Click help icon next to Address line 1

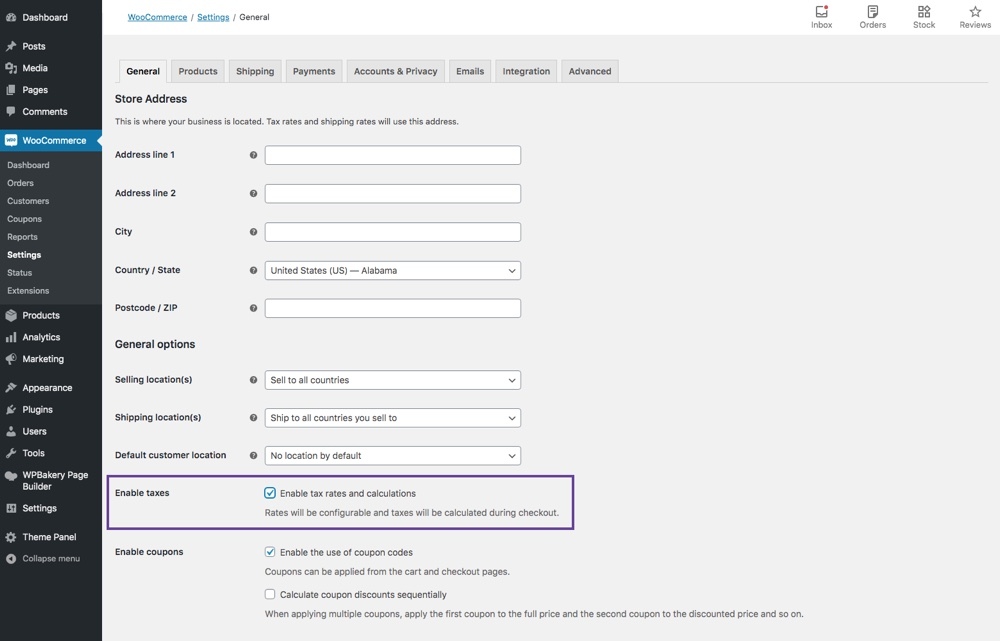point(253,155)
